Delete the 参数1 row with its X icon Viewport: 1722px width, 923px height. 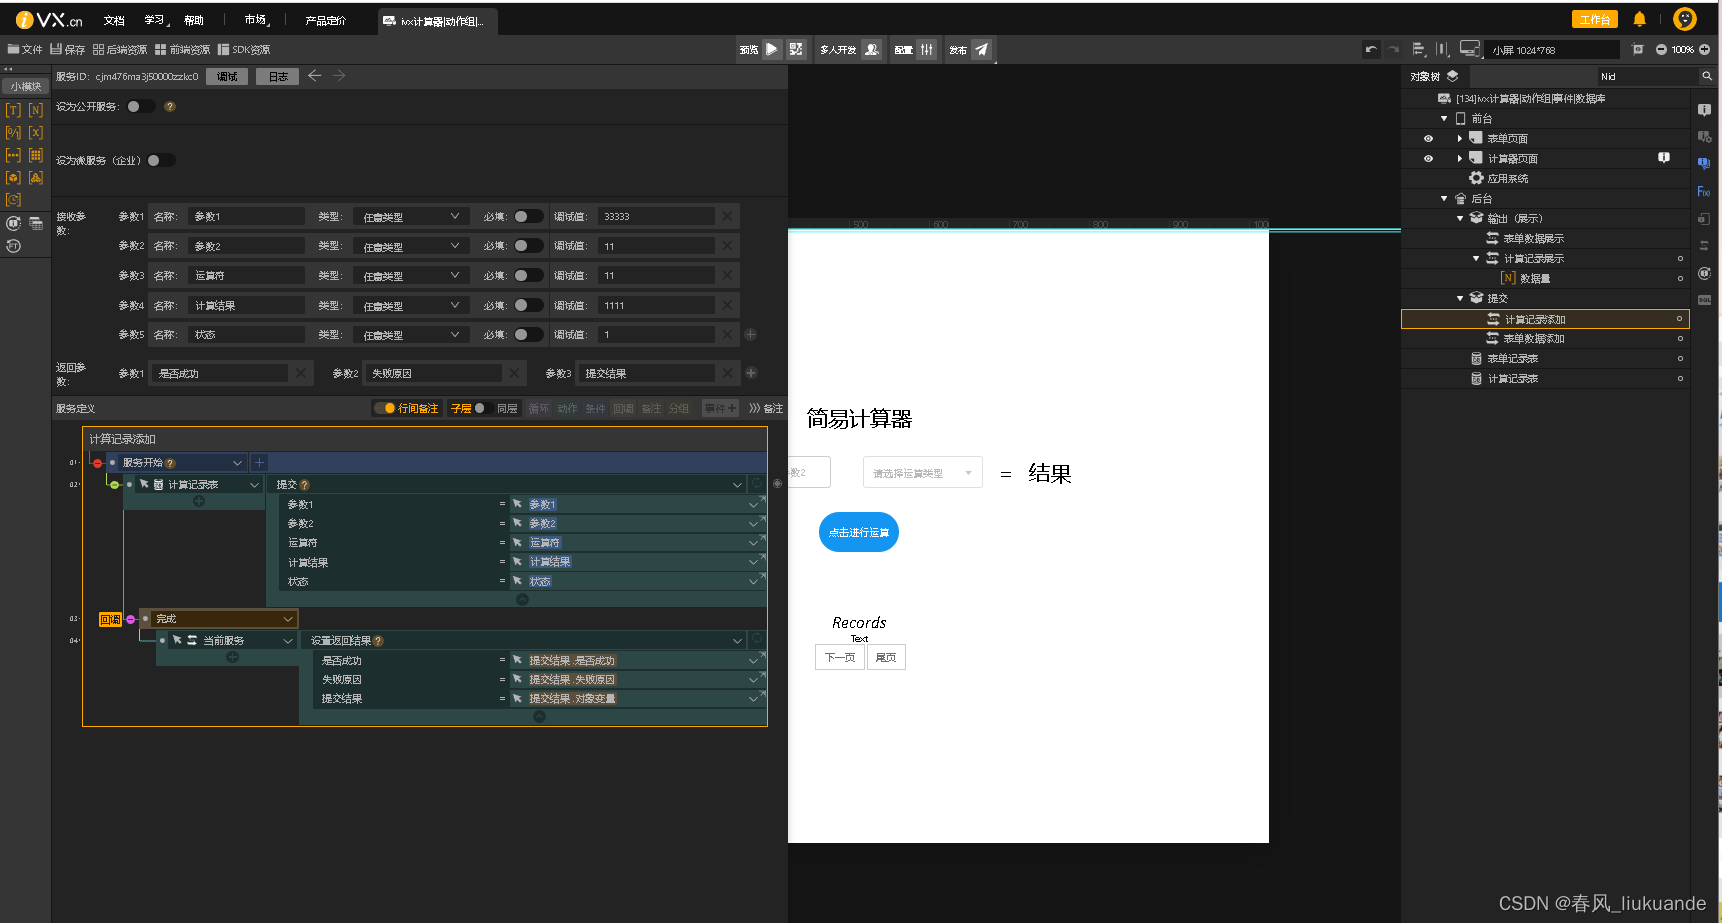coord(727,216)
